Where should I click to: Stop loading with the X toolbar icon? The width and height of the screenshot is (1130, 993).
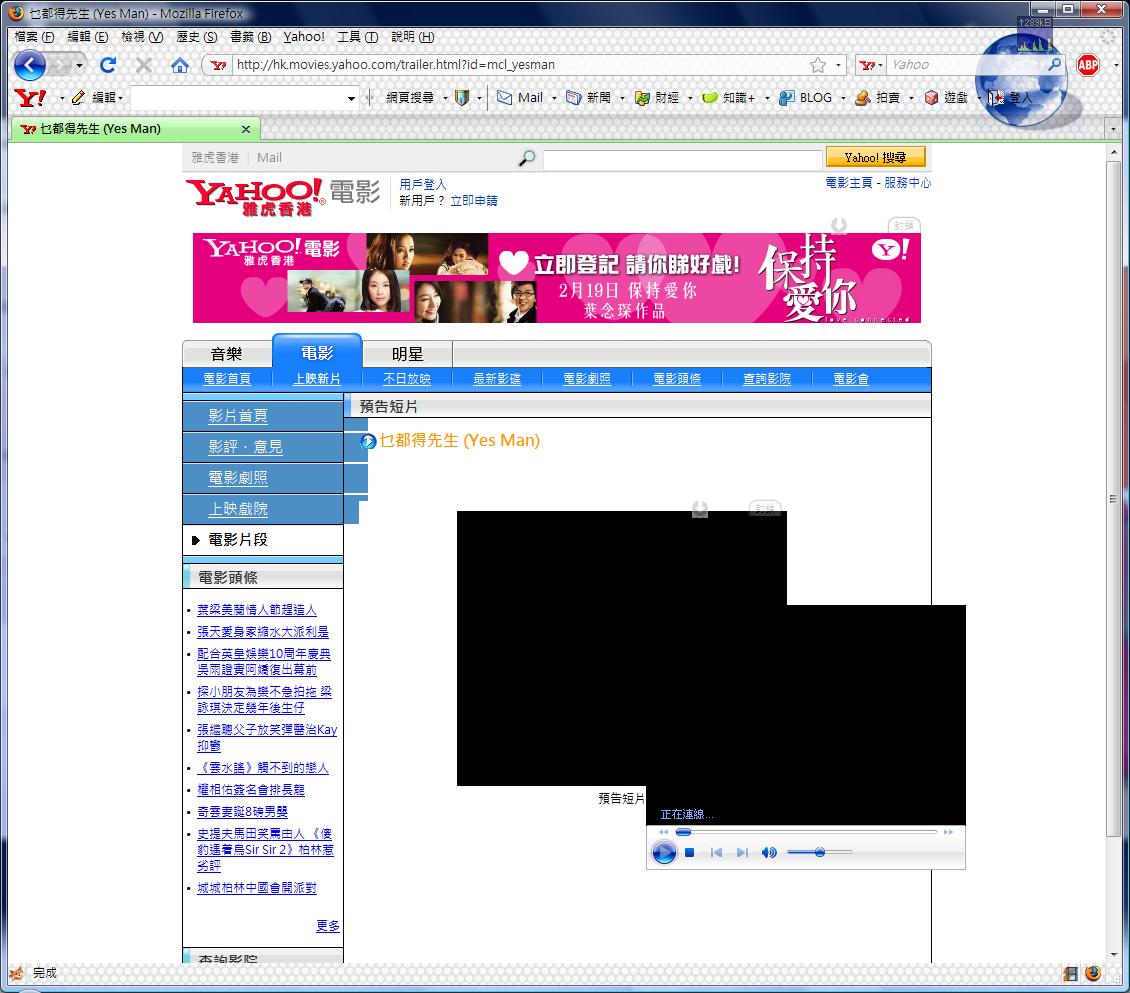tap(143, 65)
